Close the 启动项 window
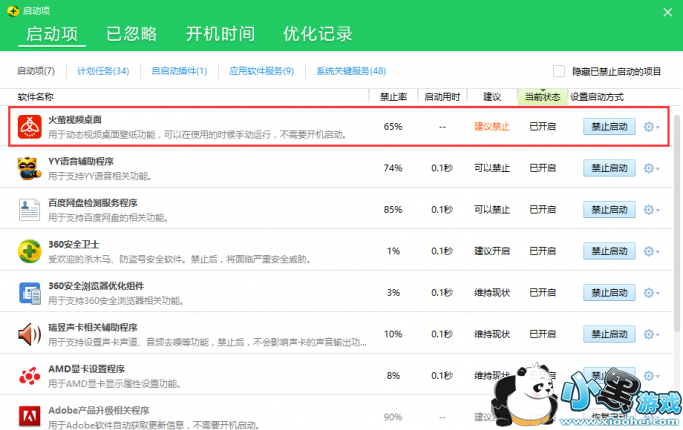 667,12
